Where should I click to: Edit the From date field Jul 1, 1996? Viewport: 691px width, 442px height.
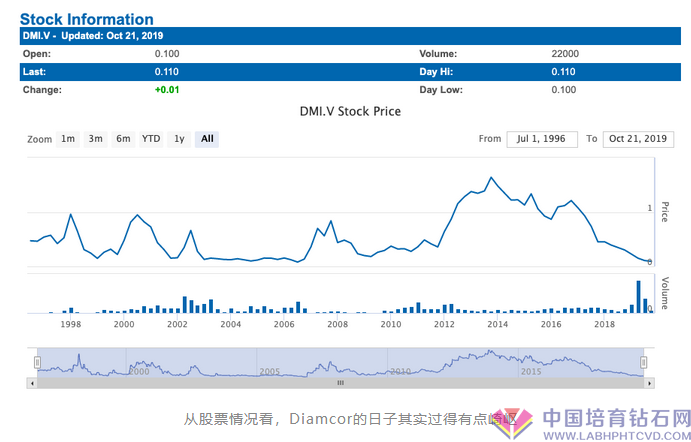542,139
